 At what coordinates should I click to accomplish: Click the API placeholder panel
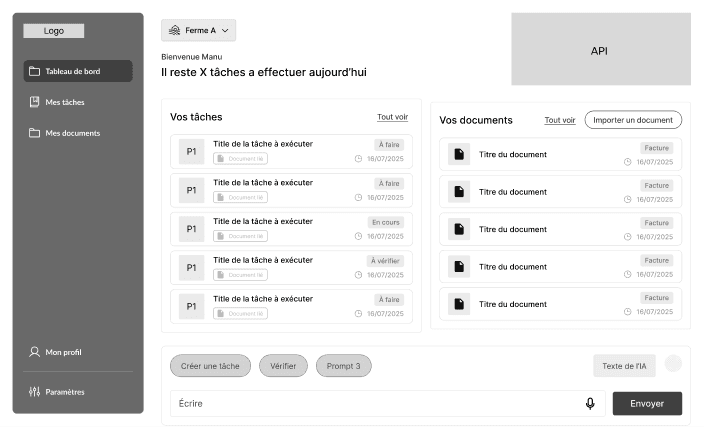(601, 49)
